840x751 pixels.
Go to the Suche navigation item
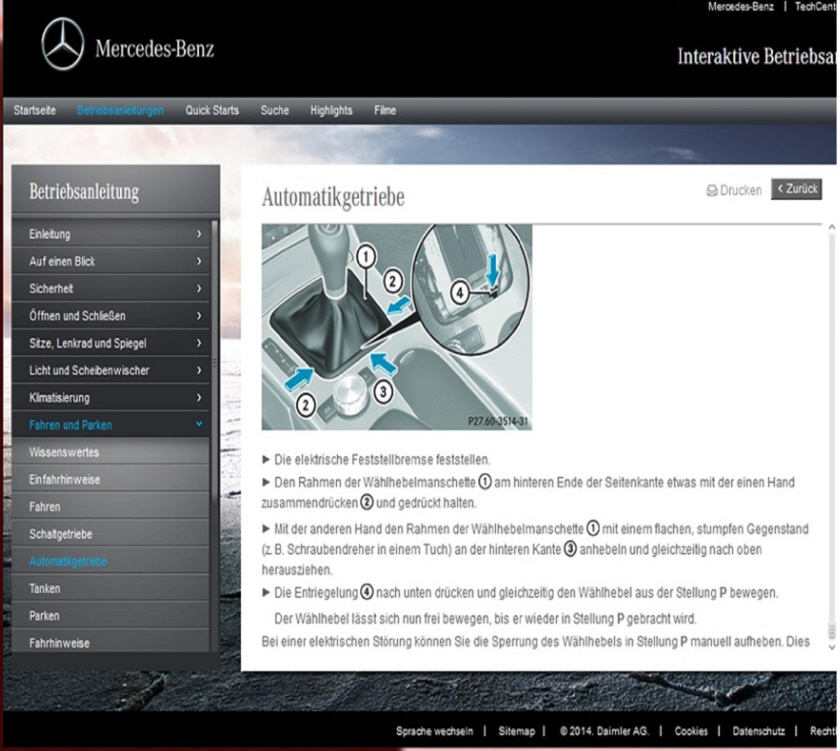pyautogui.click(x=275, y=110)
